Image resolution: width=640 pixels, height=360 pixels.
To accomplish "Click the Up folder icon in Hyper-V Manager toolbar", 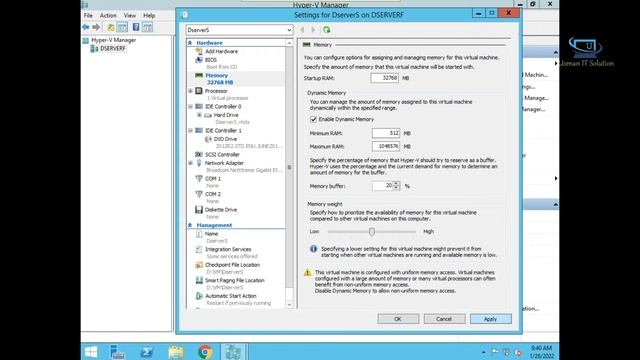I will tap(111, 27).
